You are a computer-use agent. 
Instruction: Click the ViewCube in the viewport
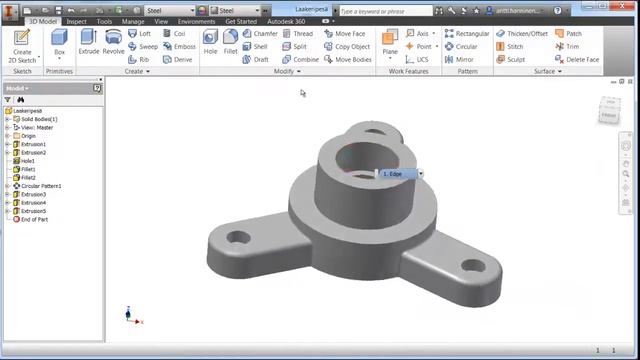609,110
